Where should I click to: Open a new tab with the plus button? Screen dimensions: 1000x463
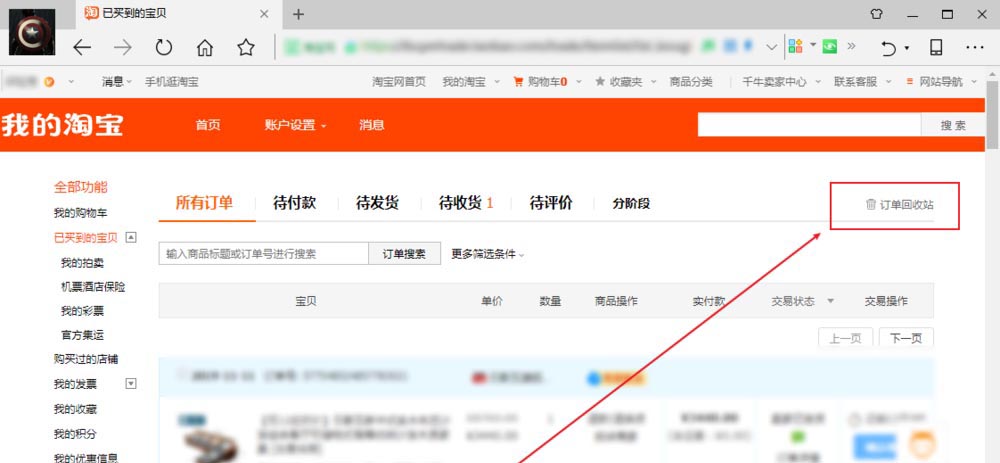[x=298, y=14]
